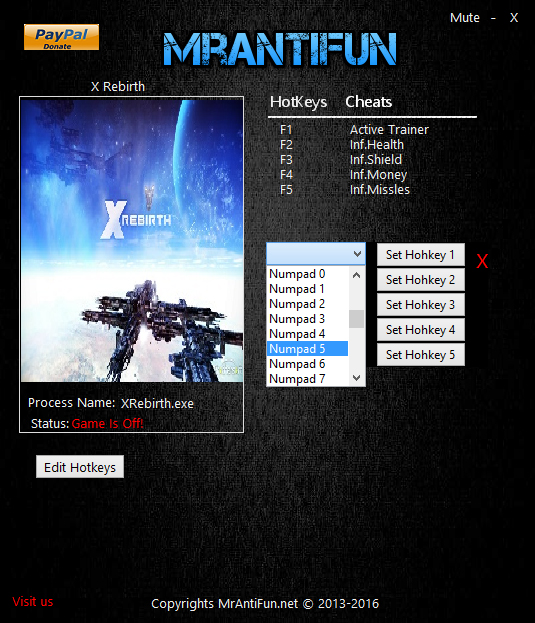Screen dimensions: 535x623
Task: Click the F3 hotkey label
Action: [x=286, y=160]
